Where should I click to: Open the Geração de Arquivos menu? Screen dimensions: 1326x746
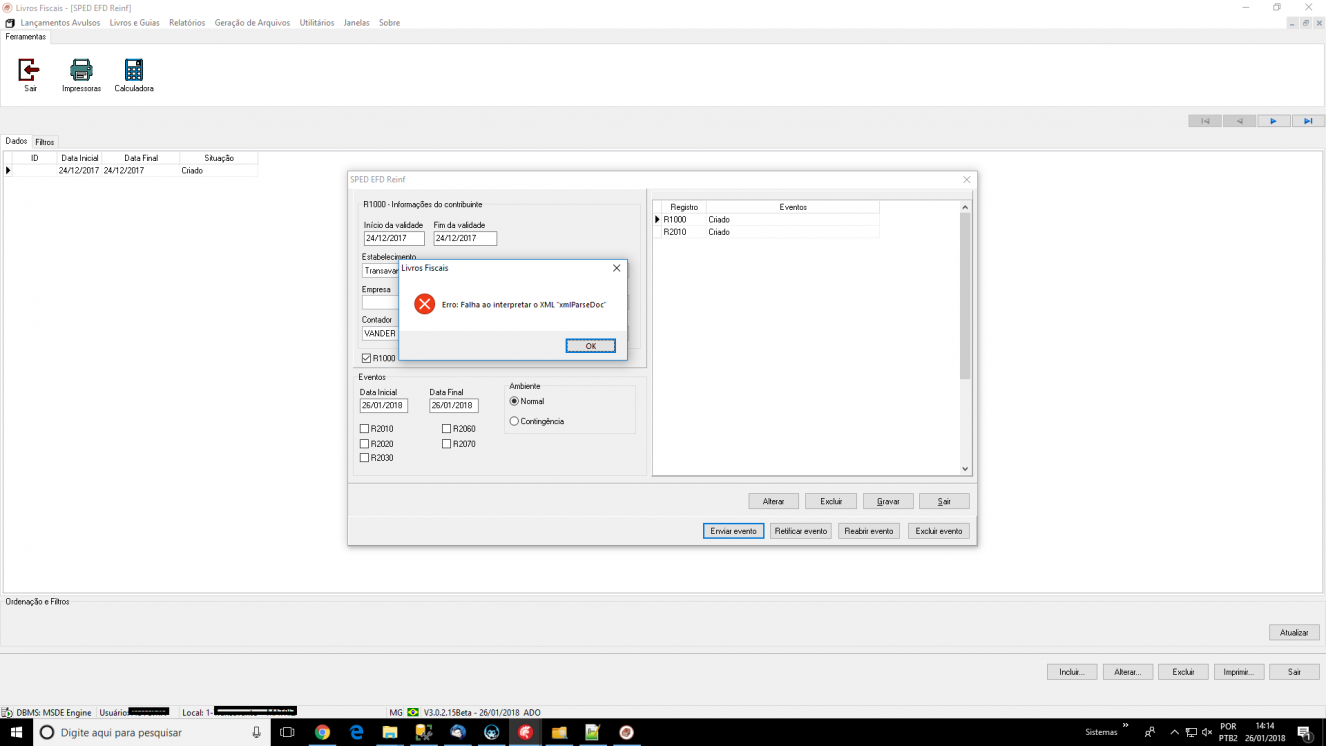(252, 22)
